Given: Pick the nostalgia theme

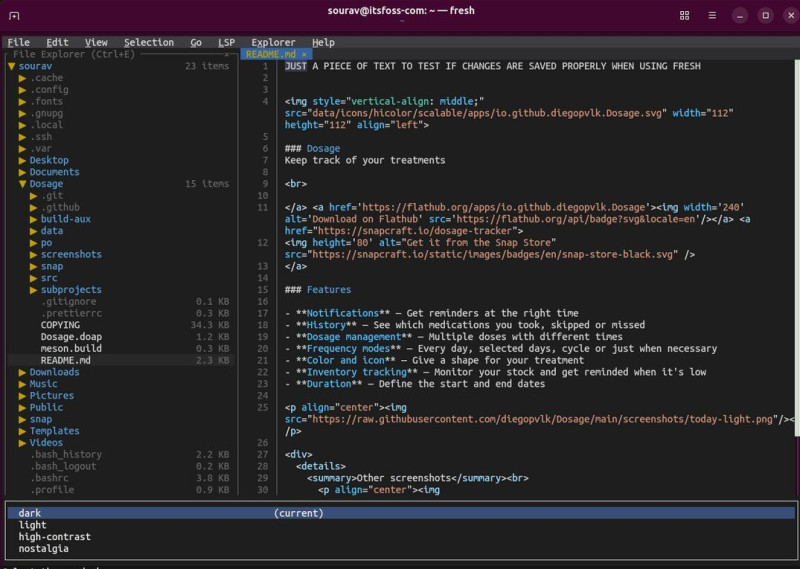Looking at the screenshot, I should tap(43, 549).
